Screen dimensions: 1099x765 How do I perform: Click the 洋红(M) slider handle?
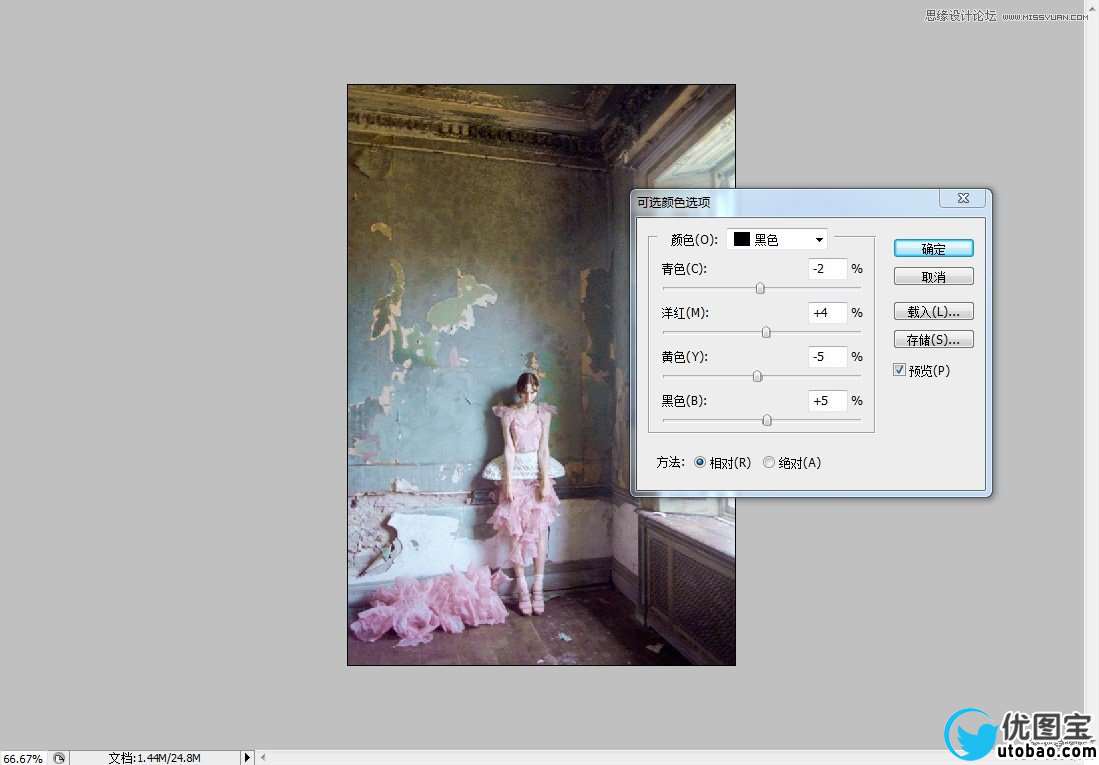click(766, 332)
